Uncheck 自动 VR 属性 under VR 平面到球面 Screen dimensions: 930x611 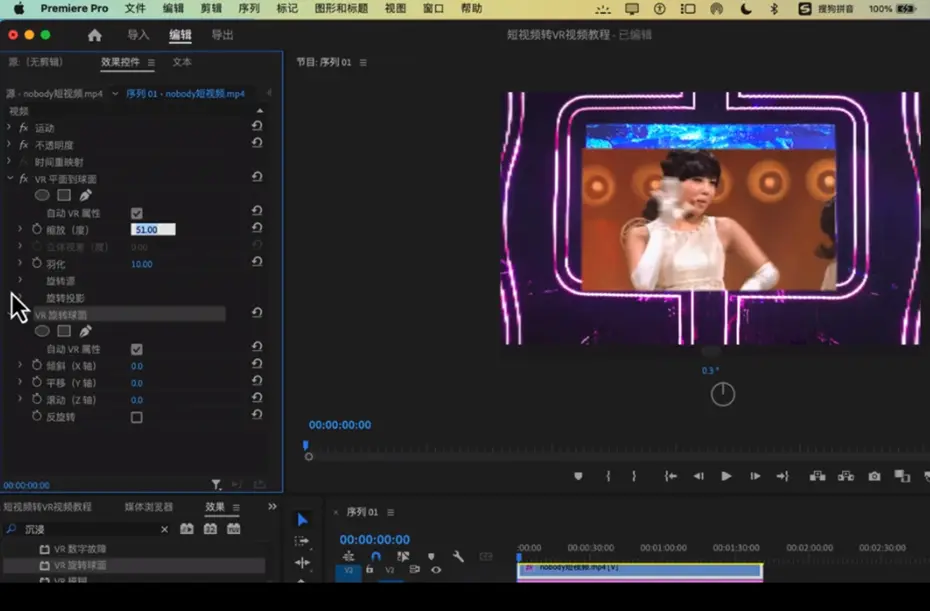(x=137, y=214)
